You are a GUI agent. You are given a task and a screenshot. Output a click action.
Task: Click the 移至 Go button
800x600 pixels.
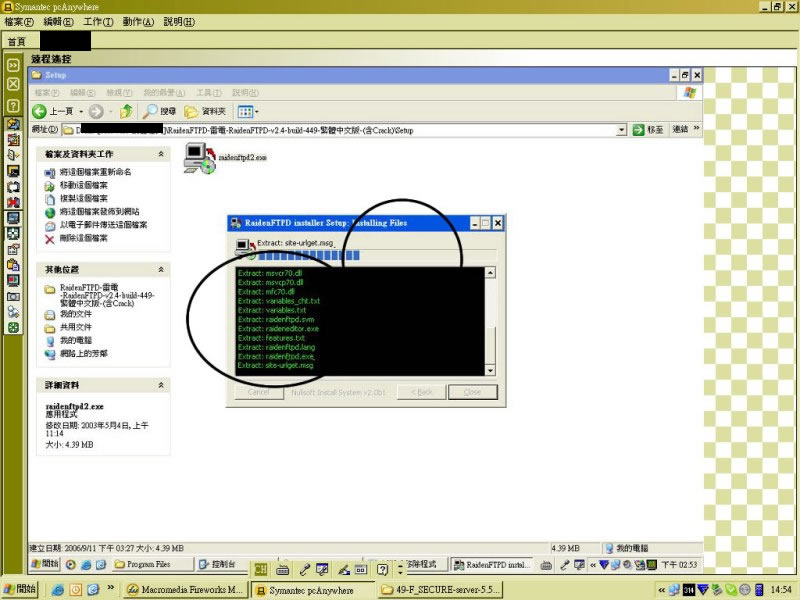(648, 130)
